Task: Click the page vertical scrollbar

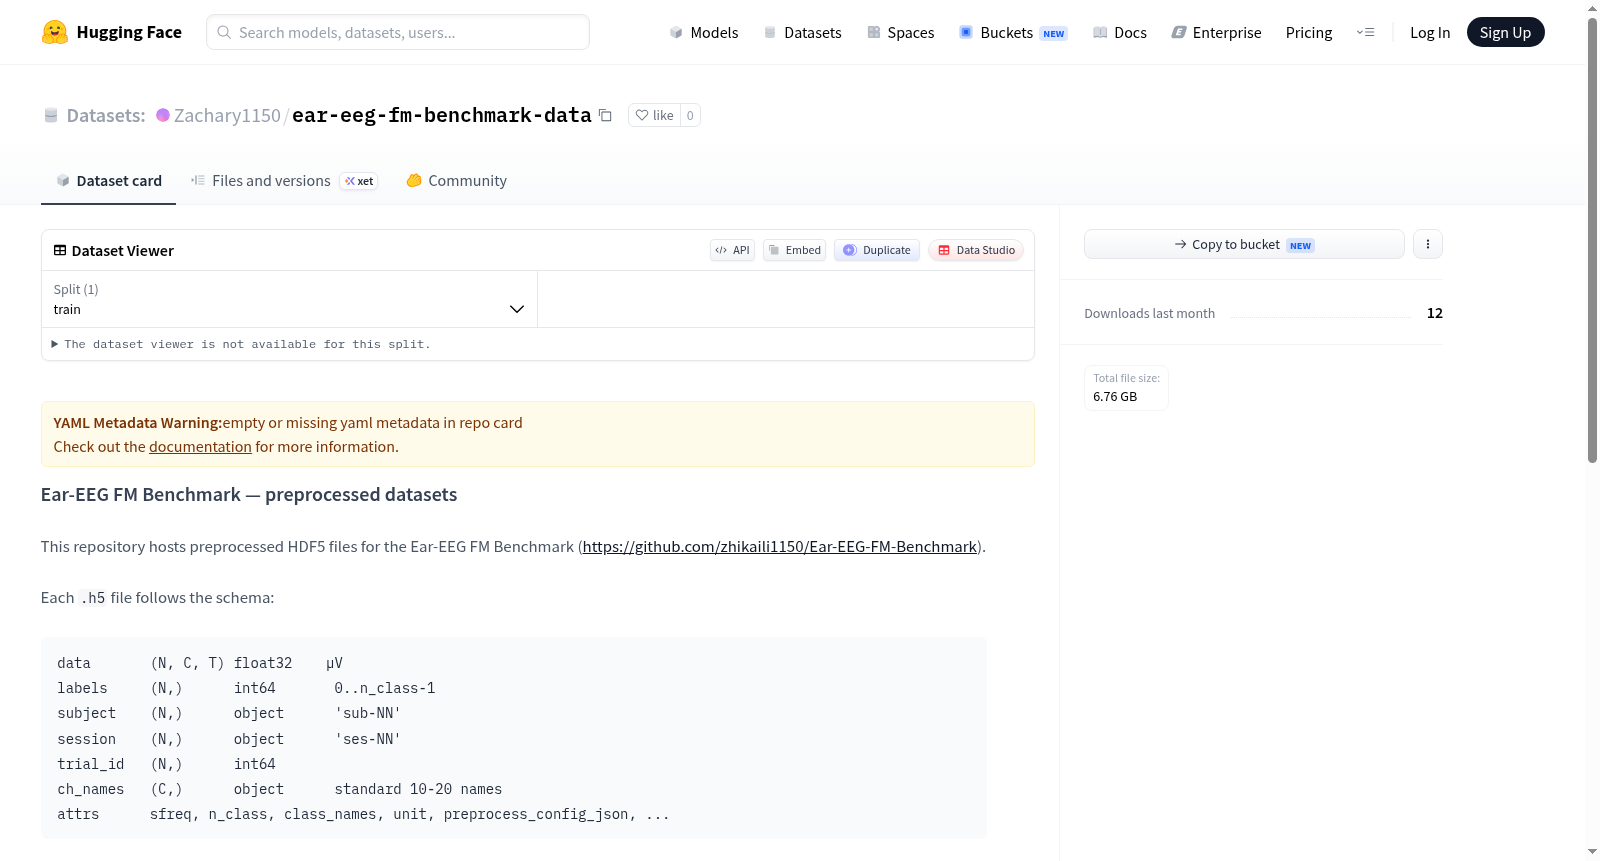Action: pos(1593,240)
